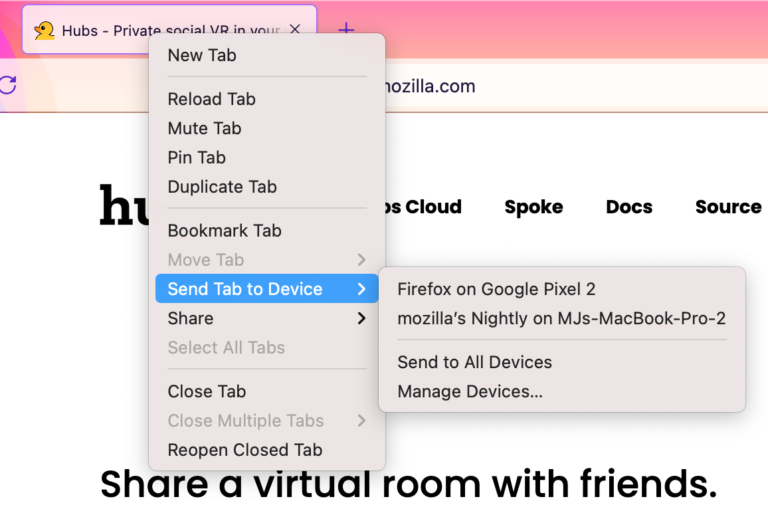
Task: Click Send to All Devices
Action: 475,362
